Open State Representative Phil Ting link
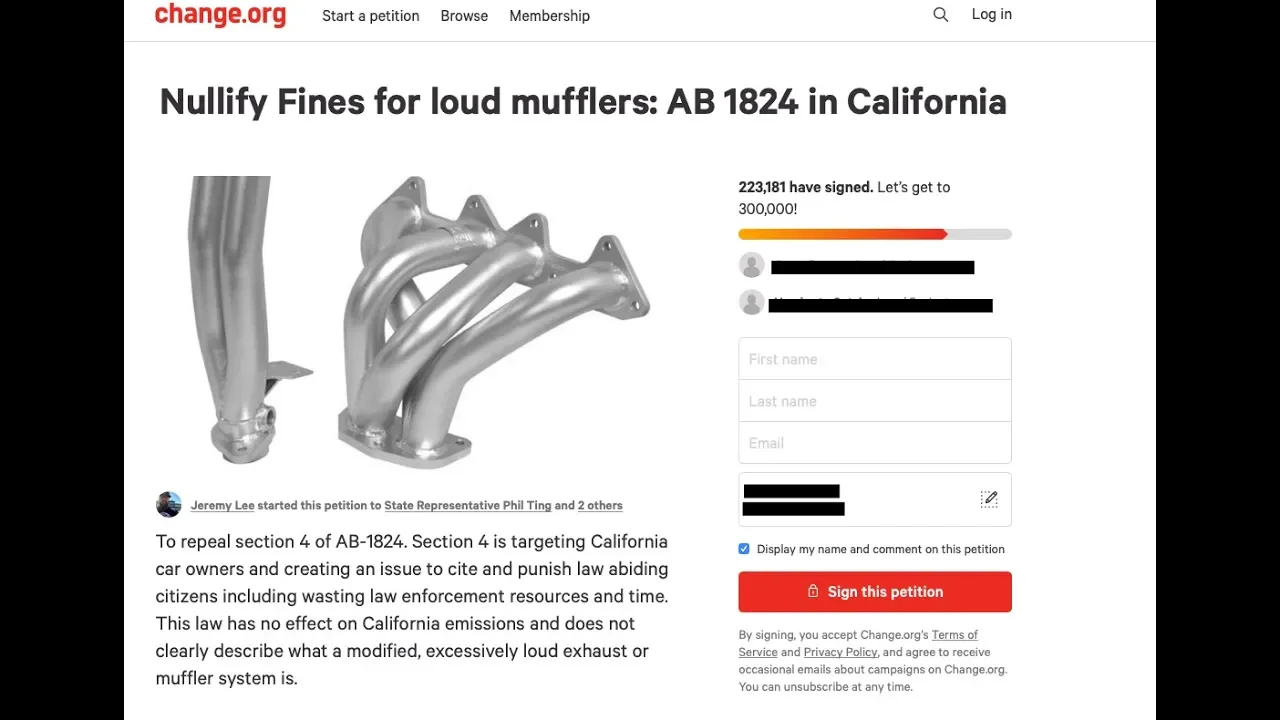 pyautogui.click(x=468, y=505)
